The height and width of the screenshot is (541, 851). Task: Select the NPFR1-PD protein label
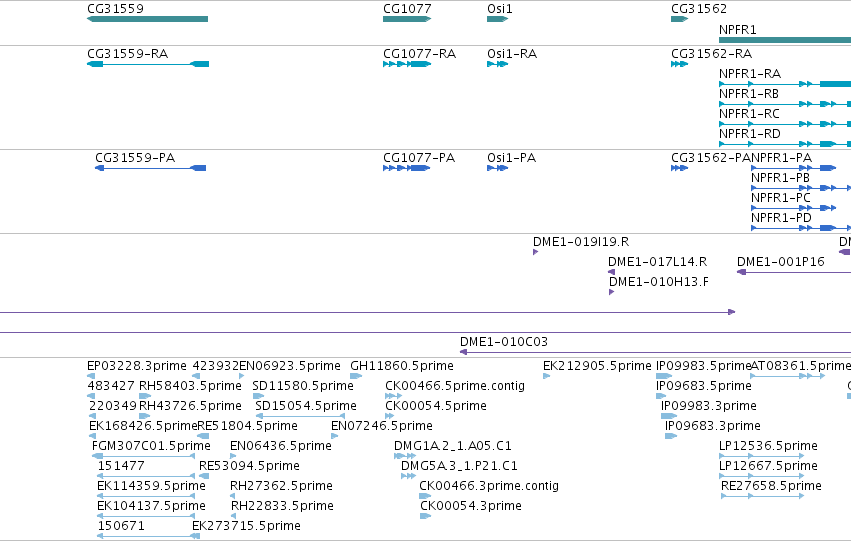click(x=781, y=218)
